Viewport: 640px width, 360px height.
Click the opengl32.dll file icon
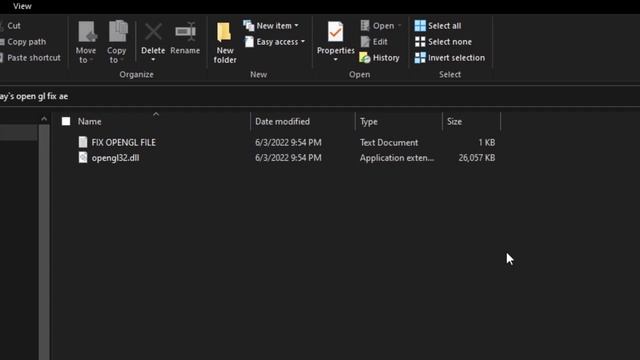tap(83, 158)
